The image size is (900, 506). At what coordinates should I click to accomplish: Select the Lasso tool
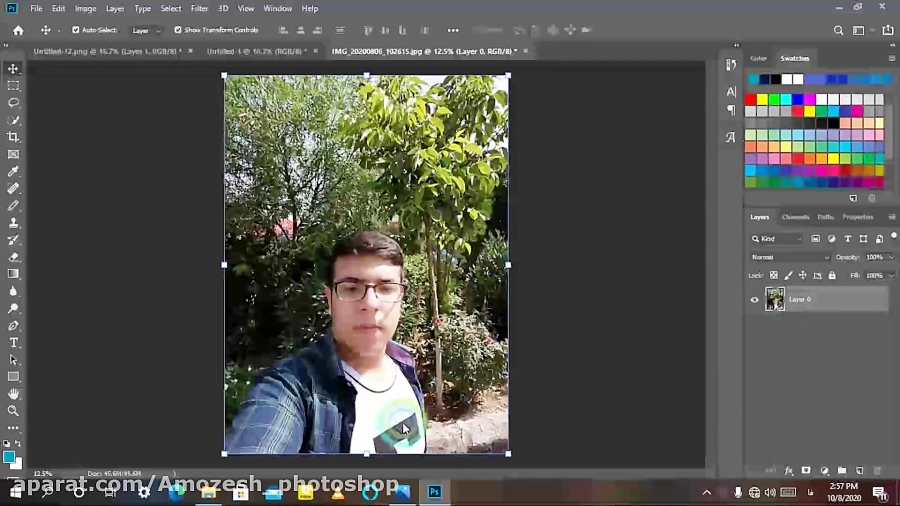[13, 103]
